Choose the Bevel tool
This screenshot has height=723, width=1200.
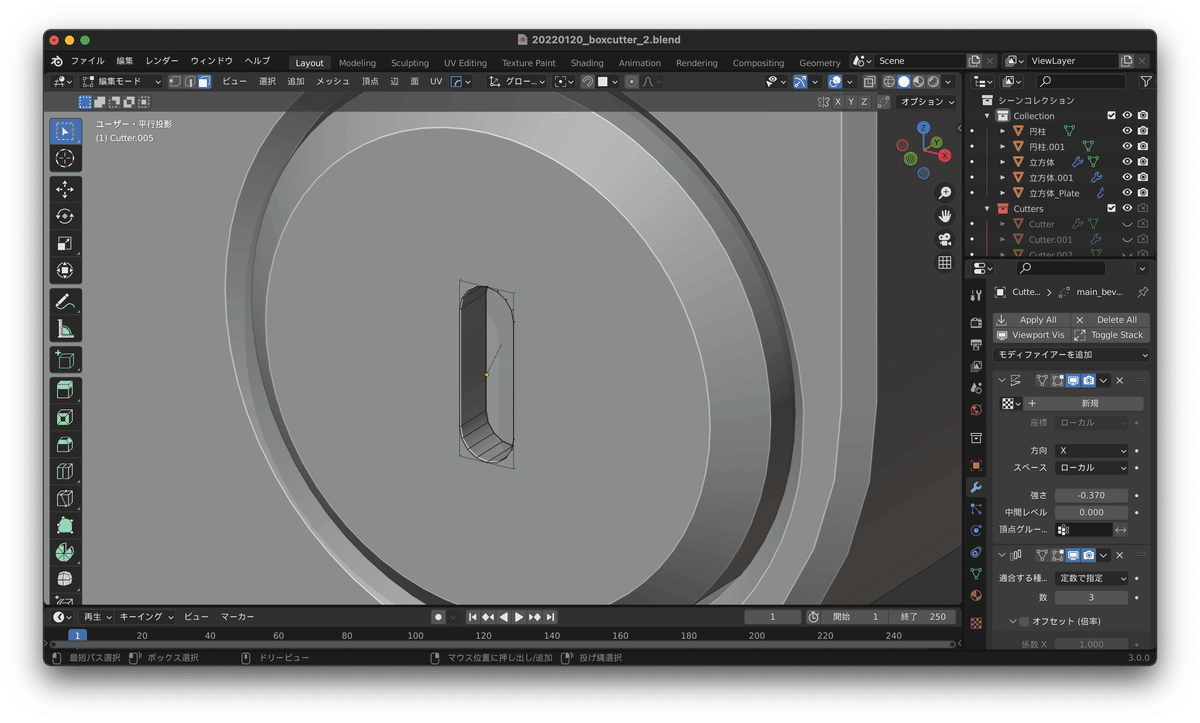[x=65, y=444]
